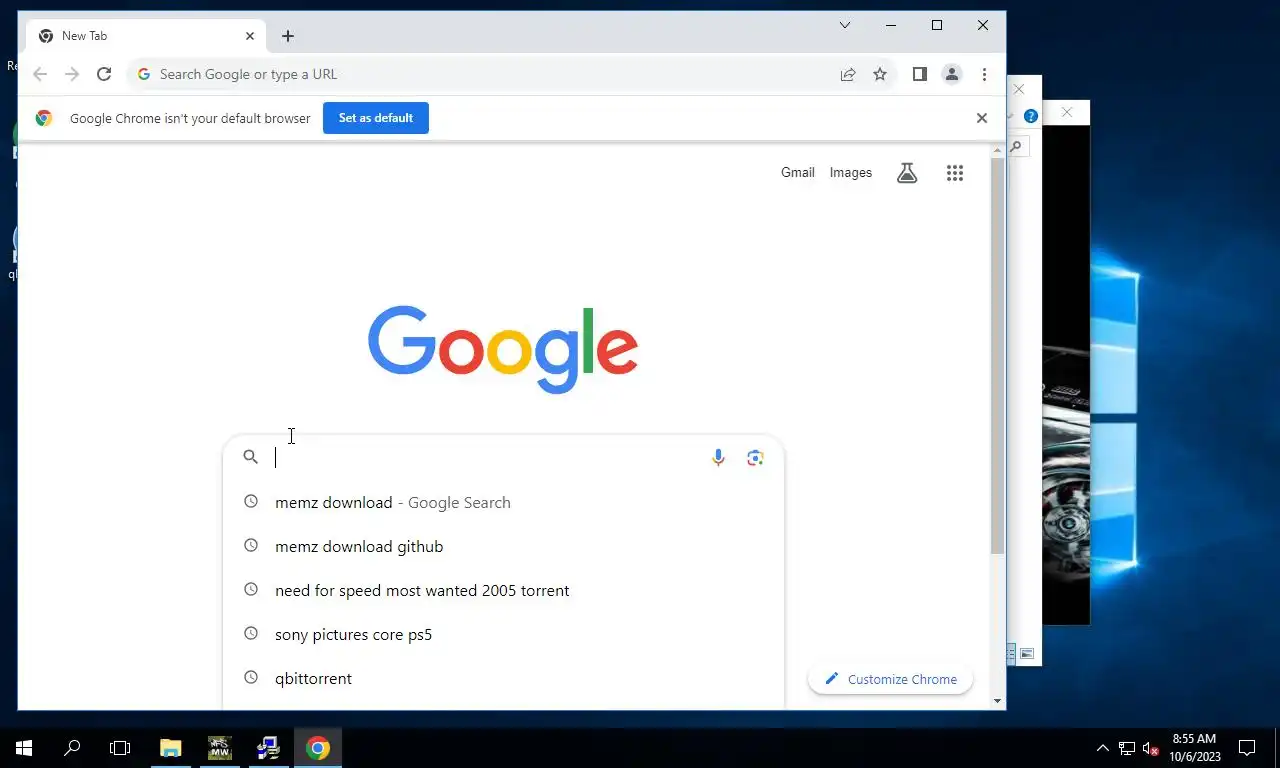Click help icon in background Explorer window
The image size is (1280, 768).
click(x=1031, y=116)
